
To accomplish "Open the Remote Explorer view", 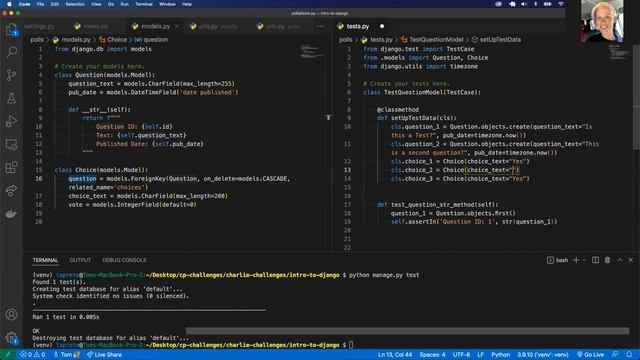I will [11, 144].
